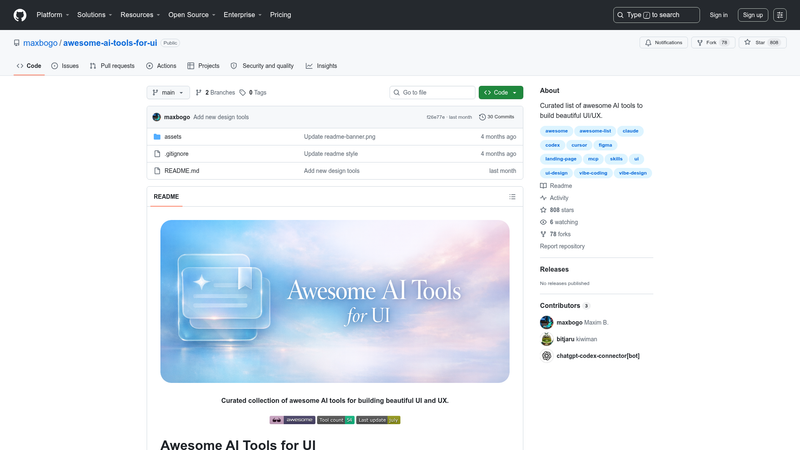Open the green Code dropdown button
This screenshot has height=450, width=800.
point(501,92)
